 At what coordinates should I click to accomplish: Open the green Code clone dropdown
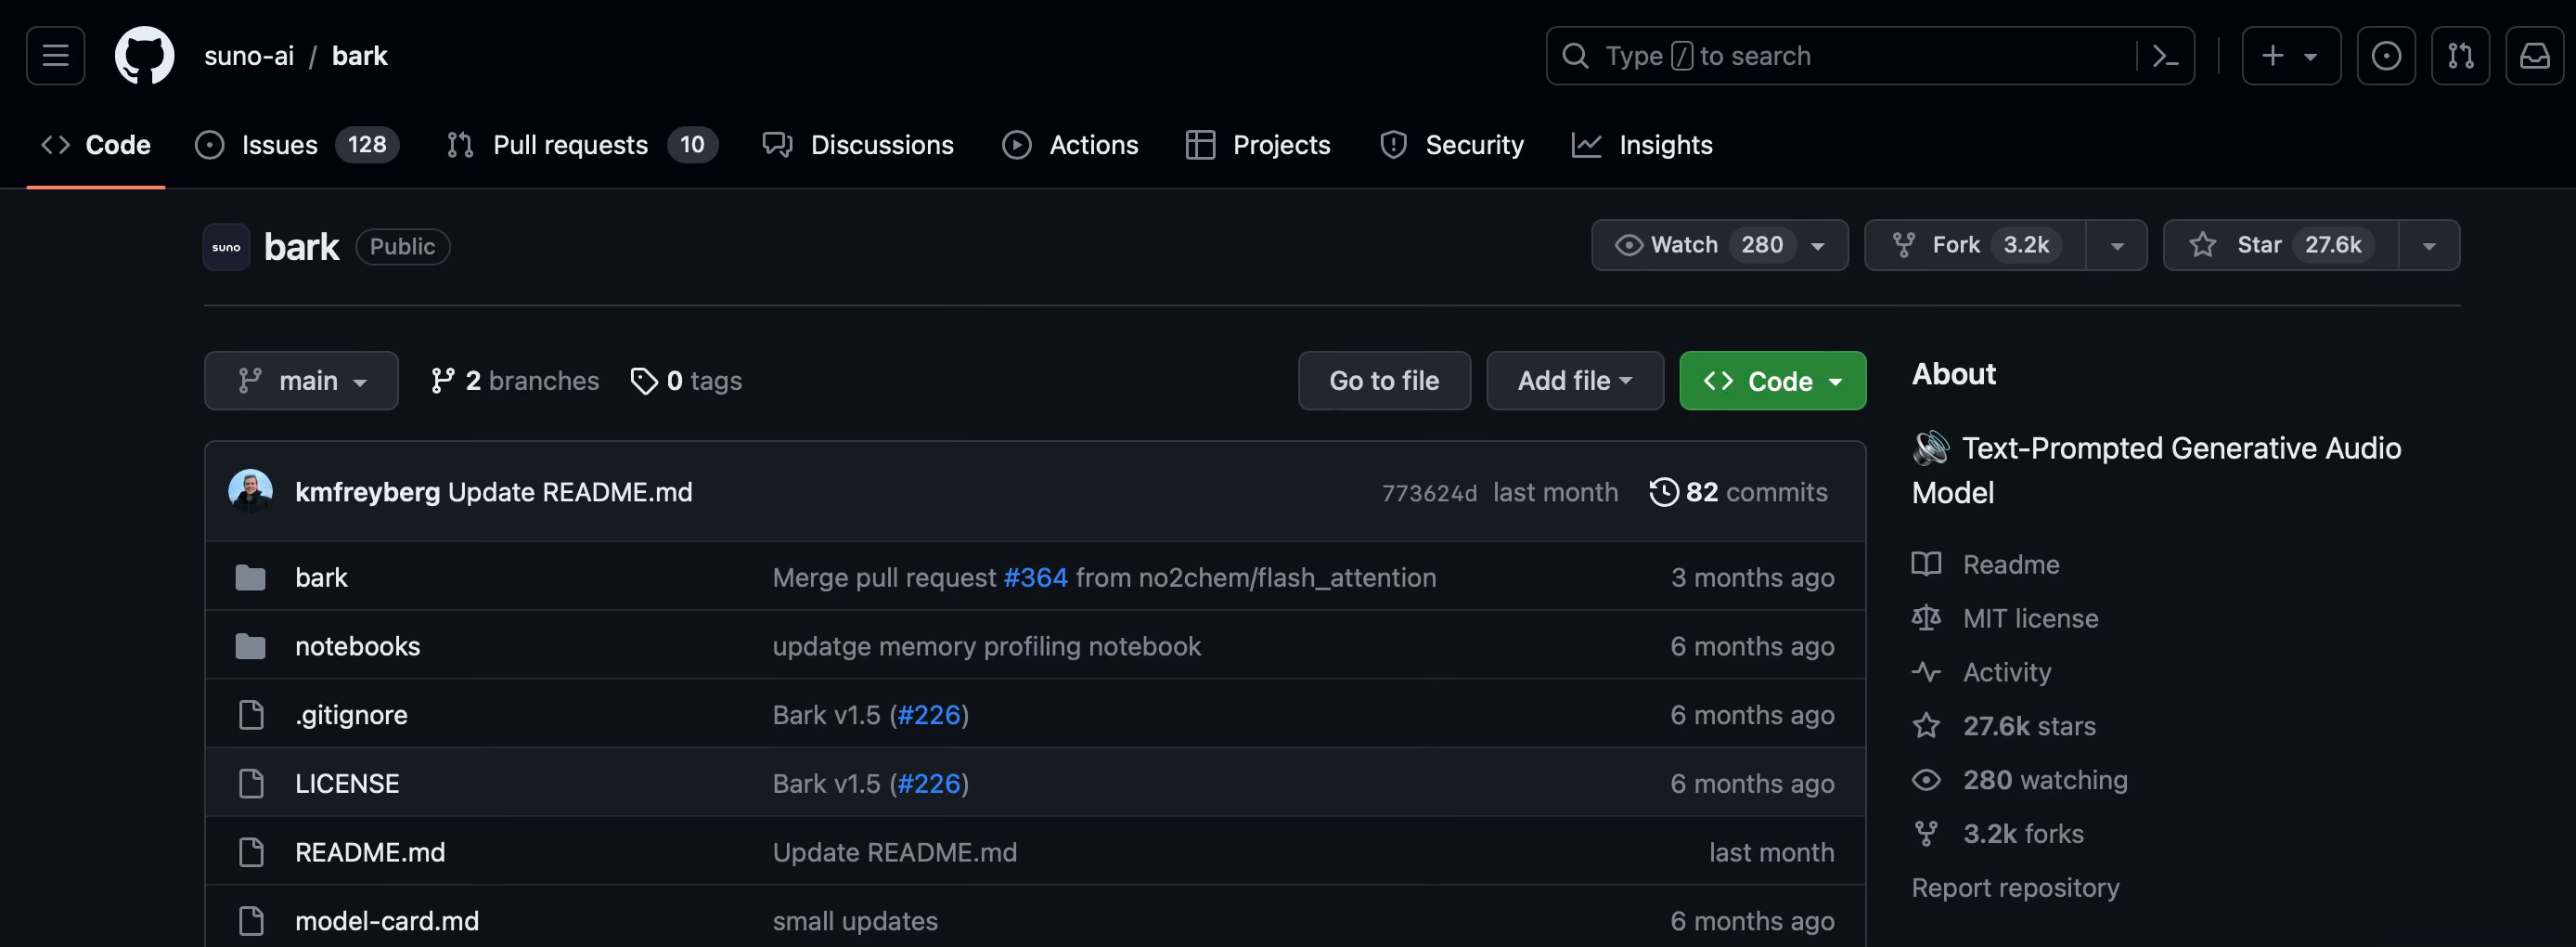[x=1773, y=381]
